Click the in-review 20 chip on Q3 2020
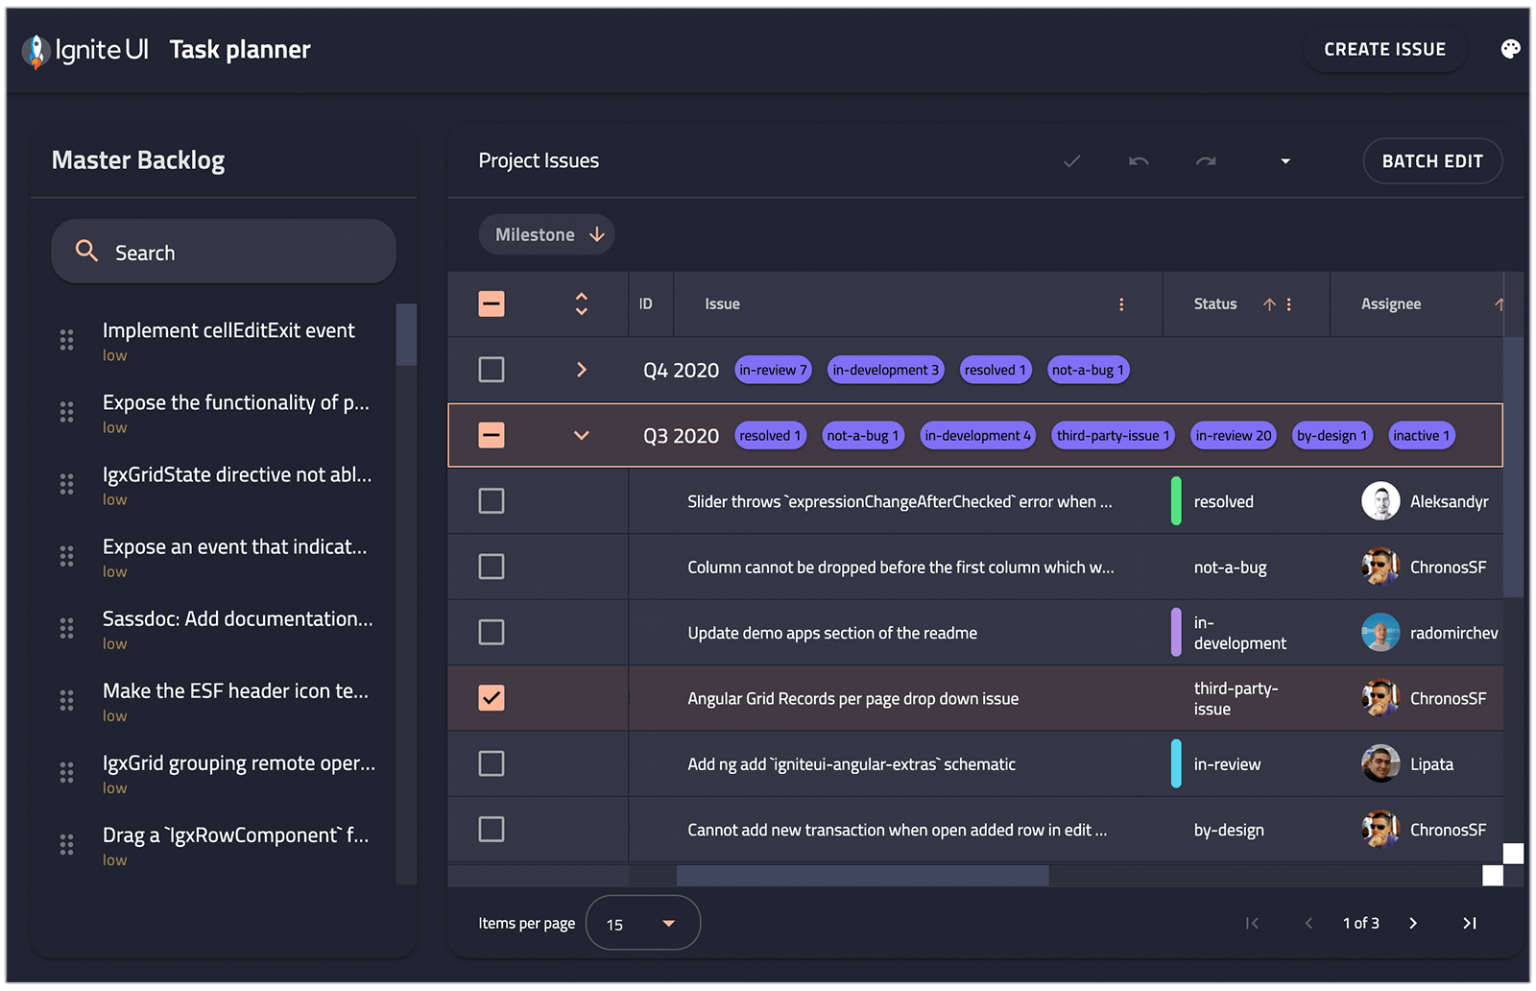 click(1233, 435)
